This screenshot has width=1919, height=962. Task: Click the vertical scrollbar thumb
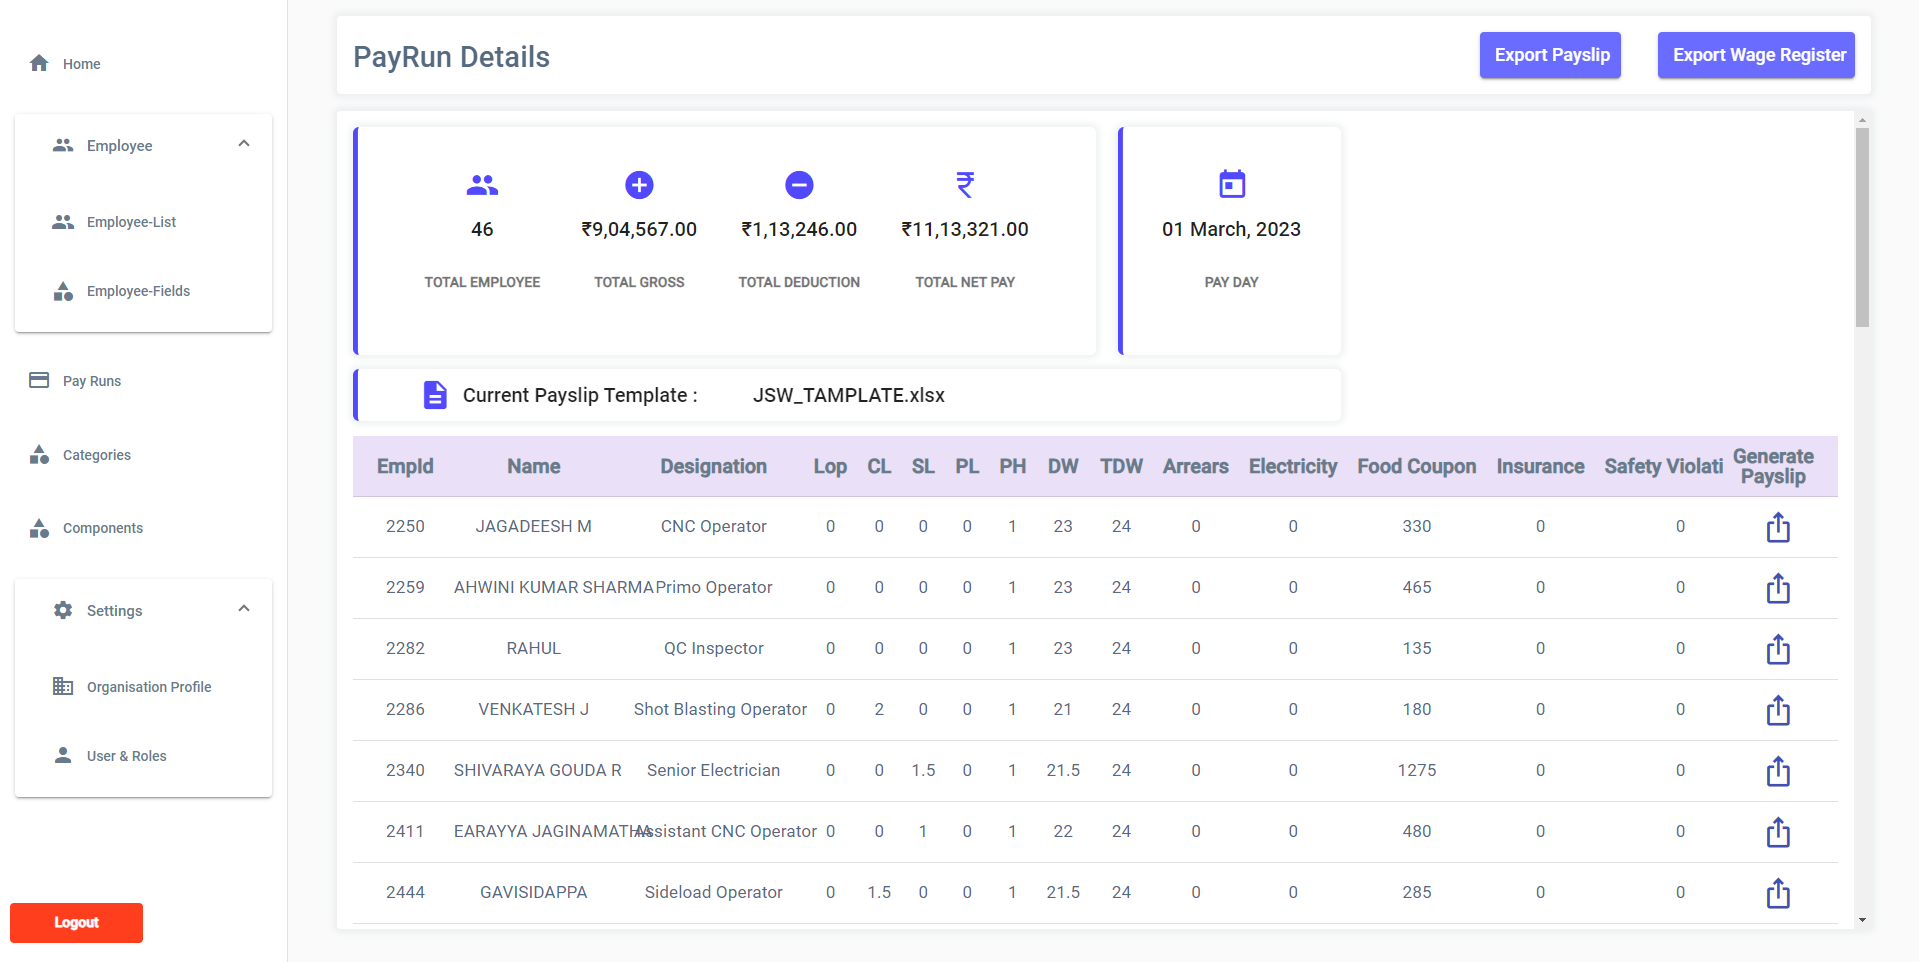tap(1861, 227)
